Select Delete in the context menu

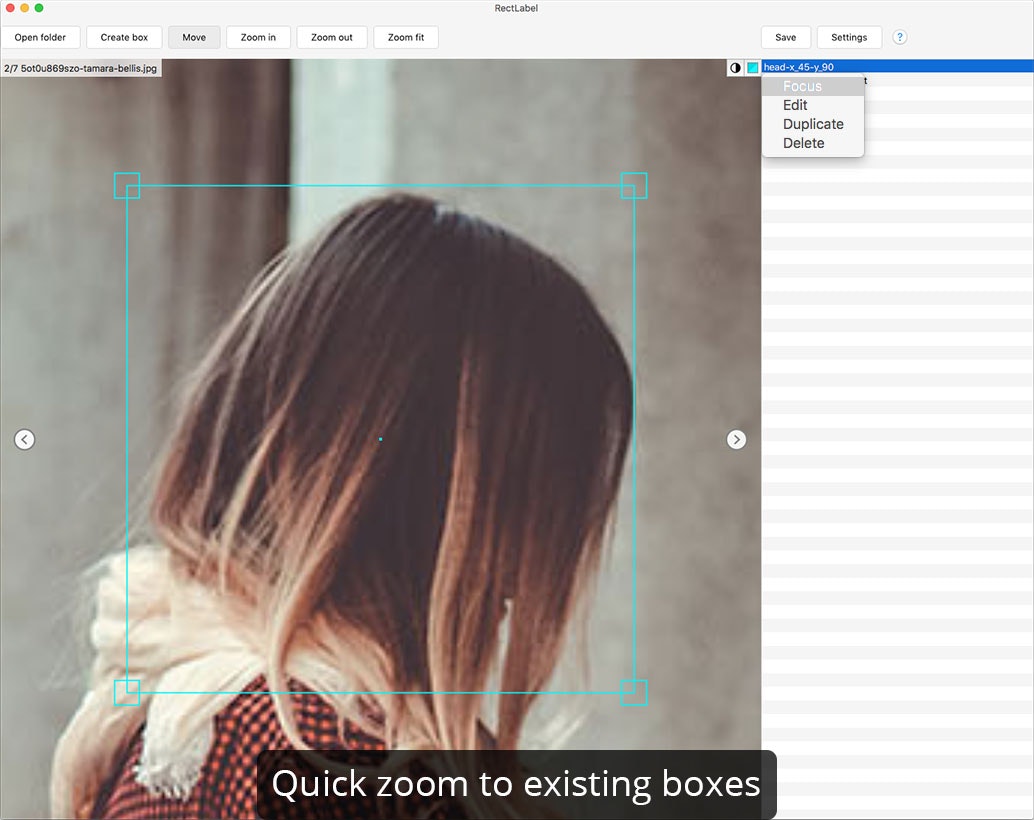(x=803, y=143)
